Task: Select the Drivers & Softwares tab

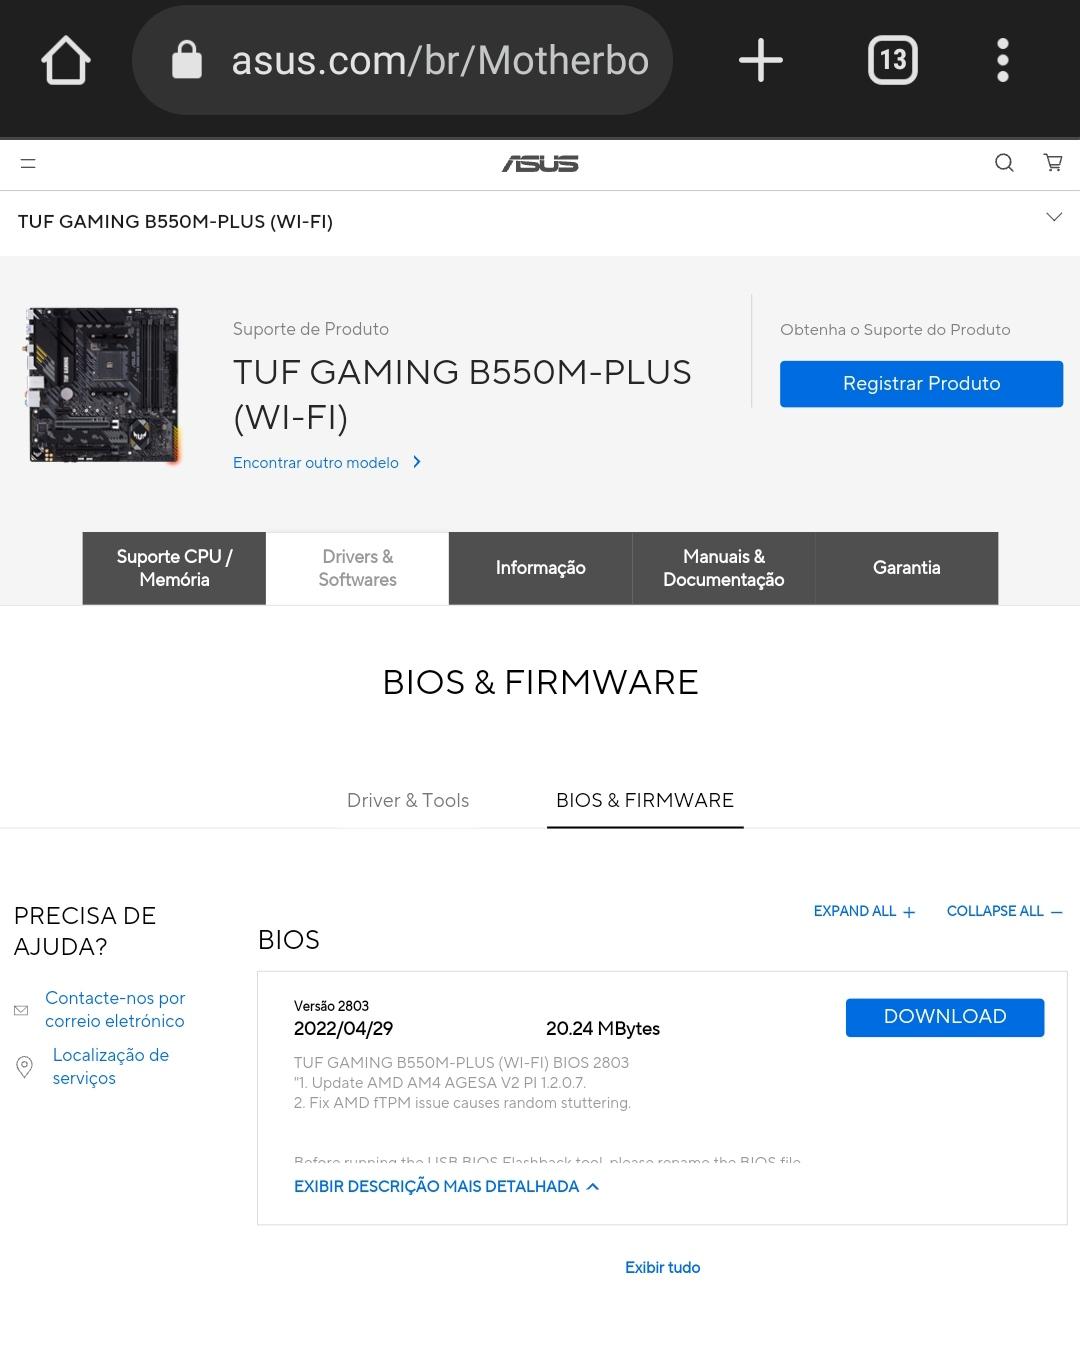Action: (x=357, y=568)
